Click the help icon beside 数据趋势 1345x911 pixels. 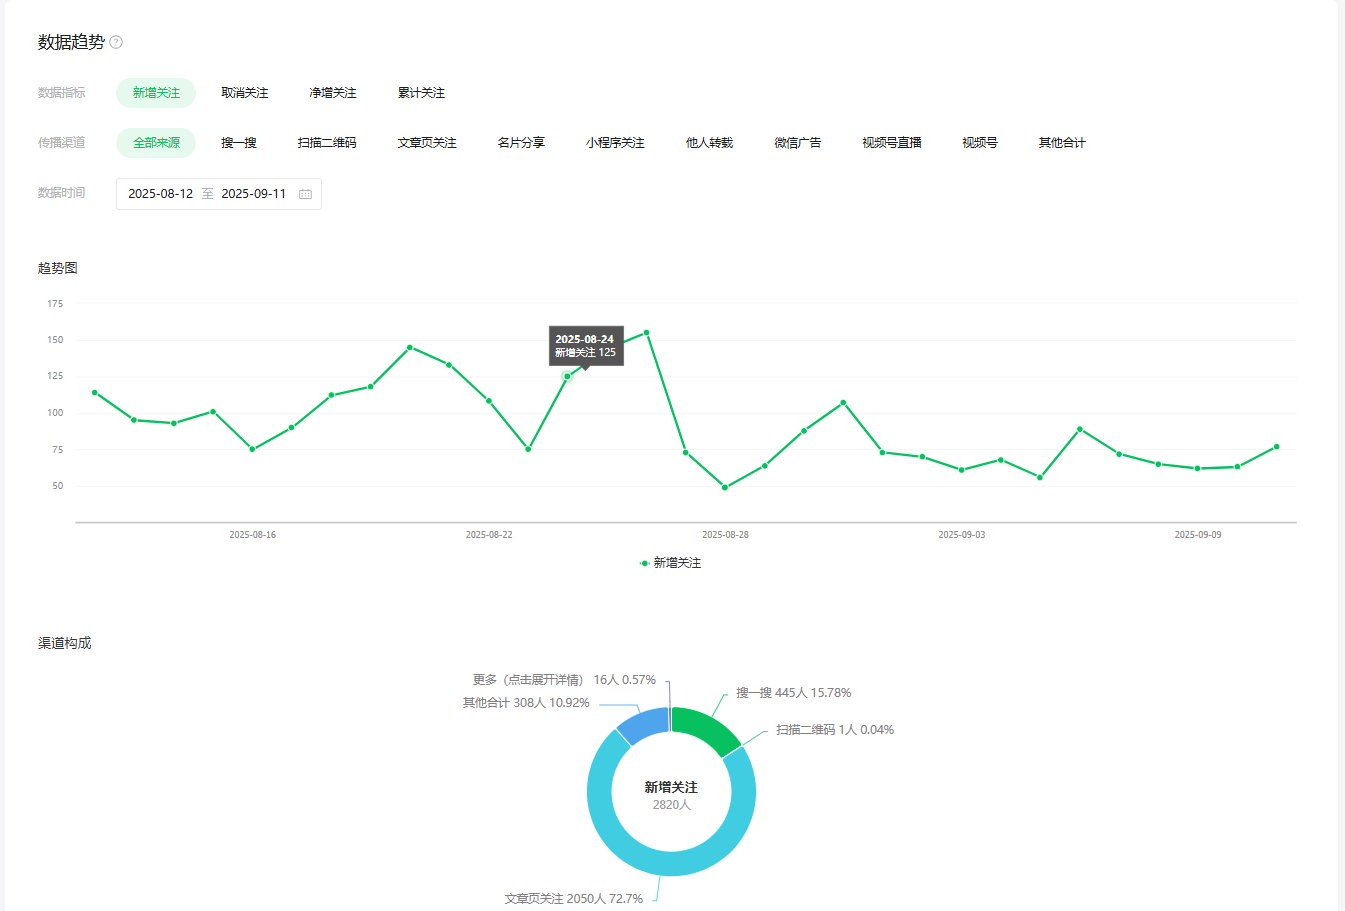[116, 42]
